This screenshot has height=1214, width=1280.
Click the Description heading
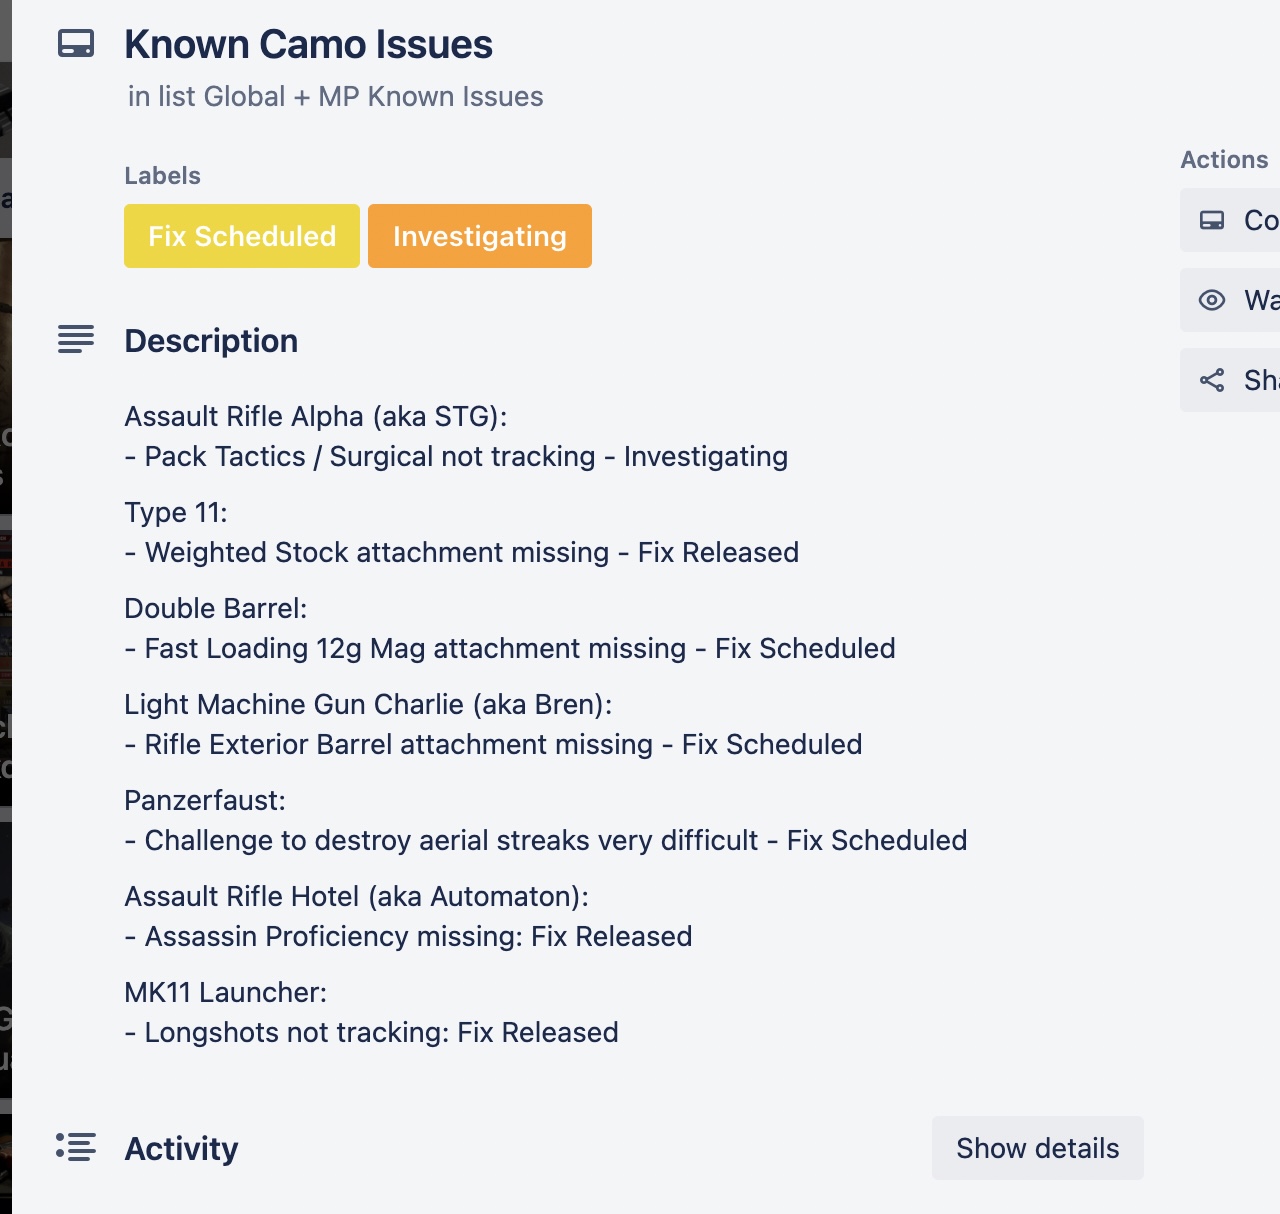211,341
